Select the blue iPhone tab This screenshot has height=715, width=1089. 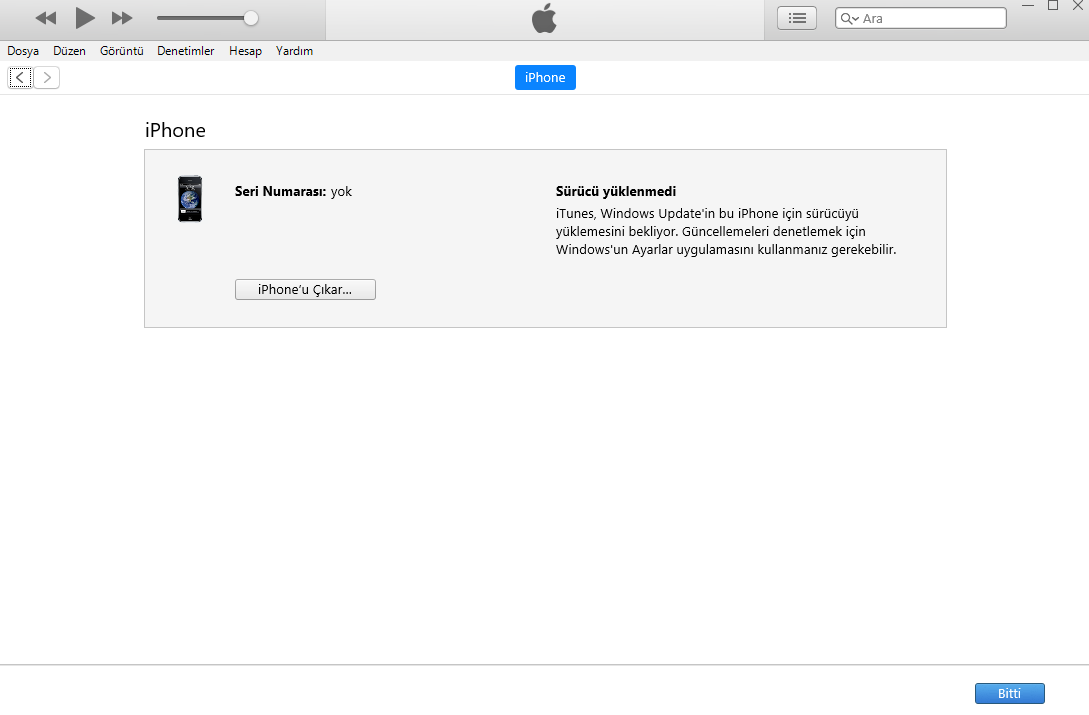pyautogui.click(x=545, y=77)
